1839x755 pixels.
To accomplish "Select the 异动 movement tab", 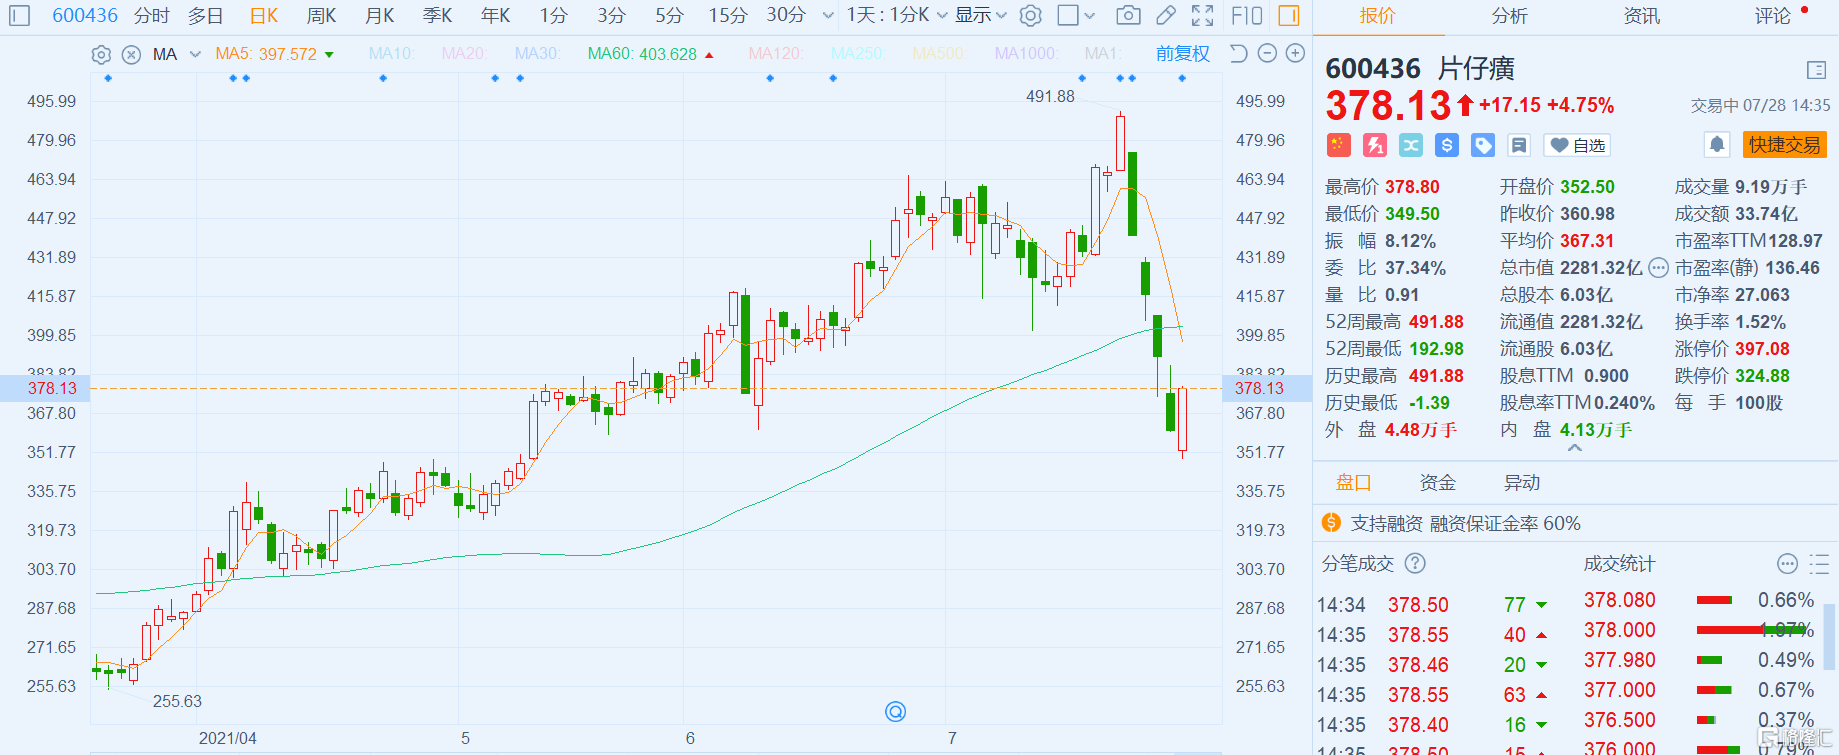I will (1521, 483).
